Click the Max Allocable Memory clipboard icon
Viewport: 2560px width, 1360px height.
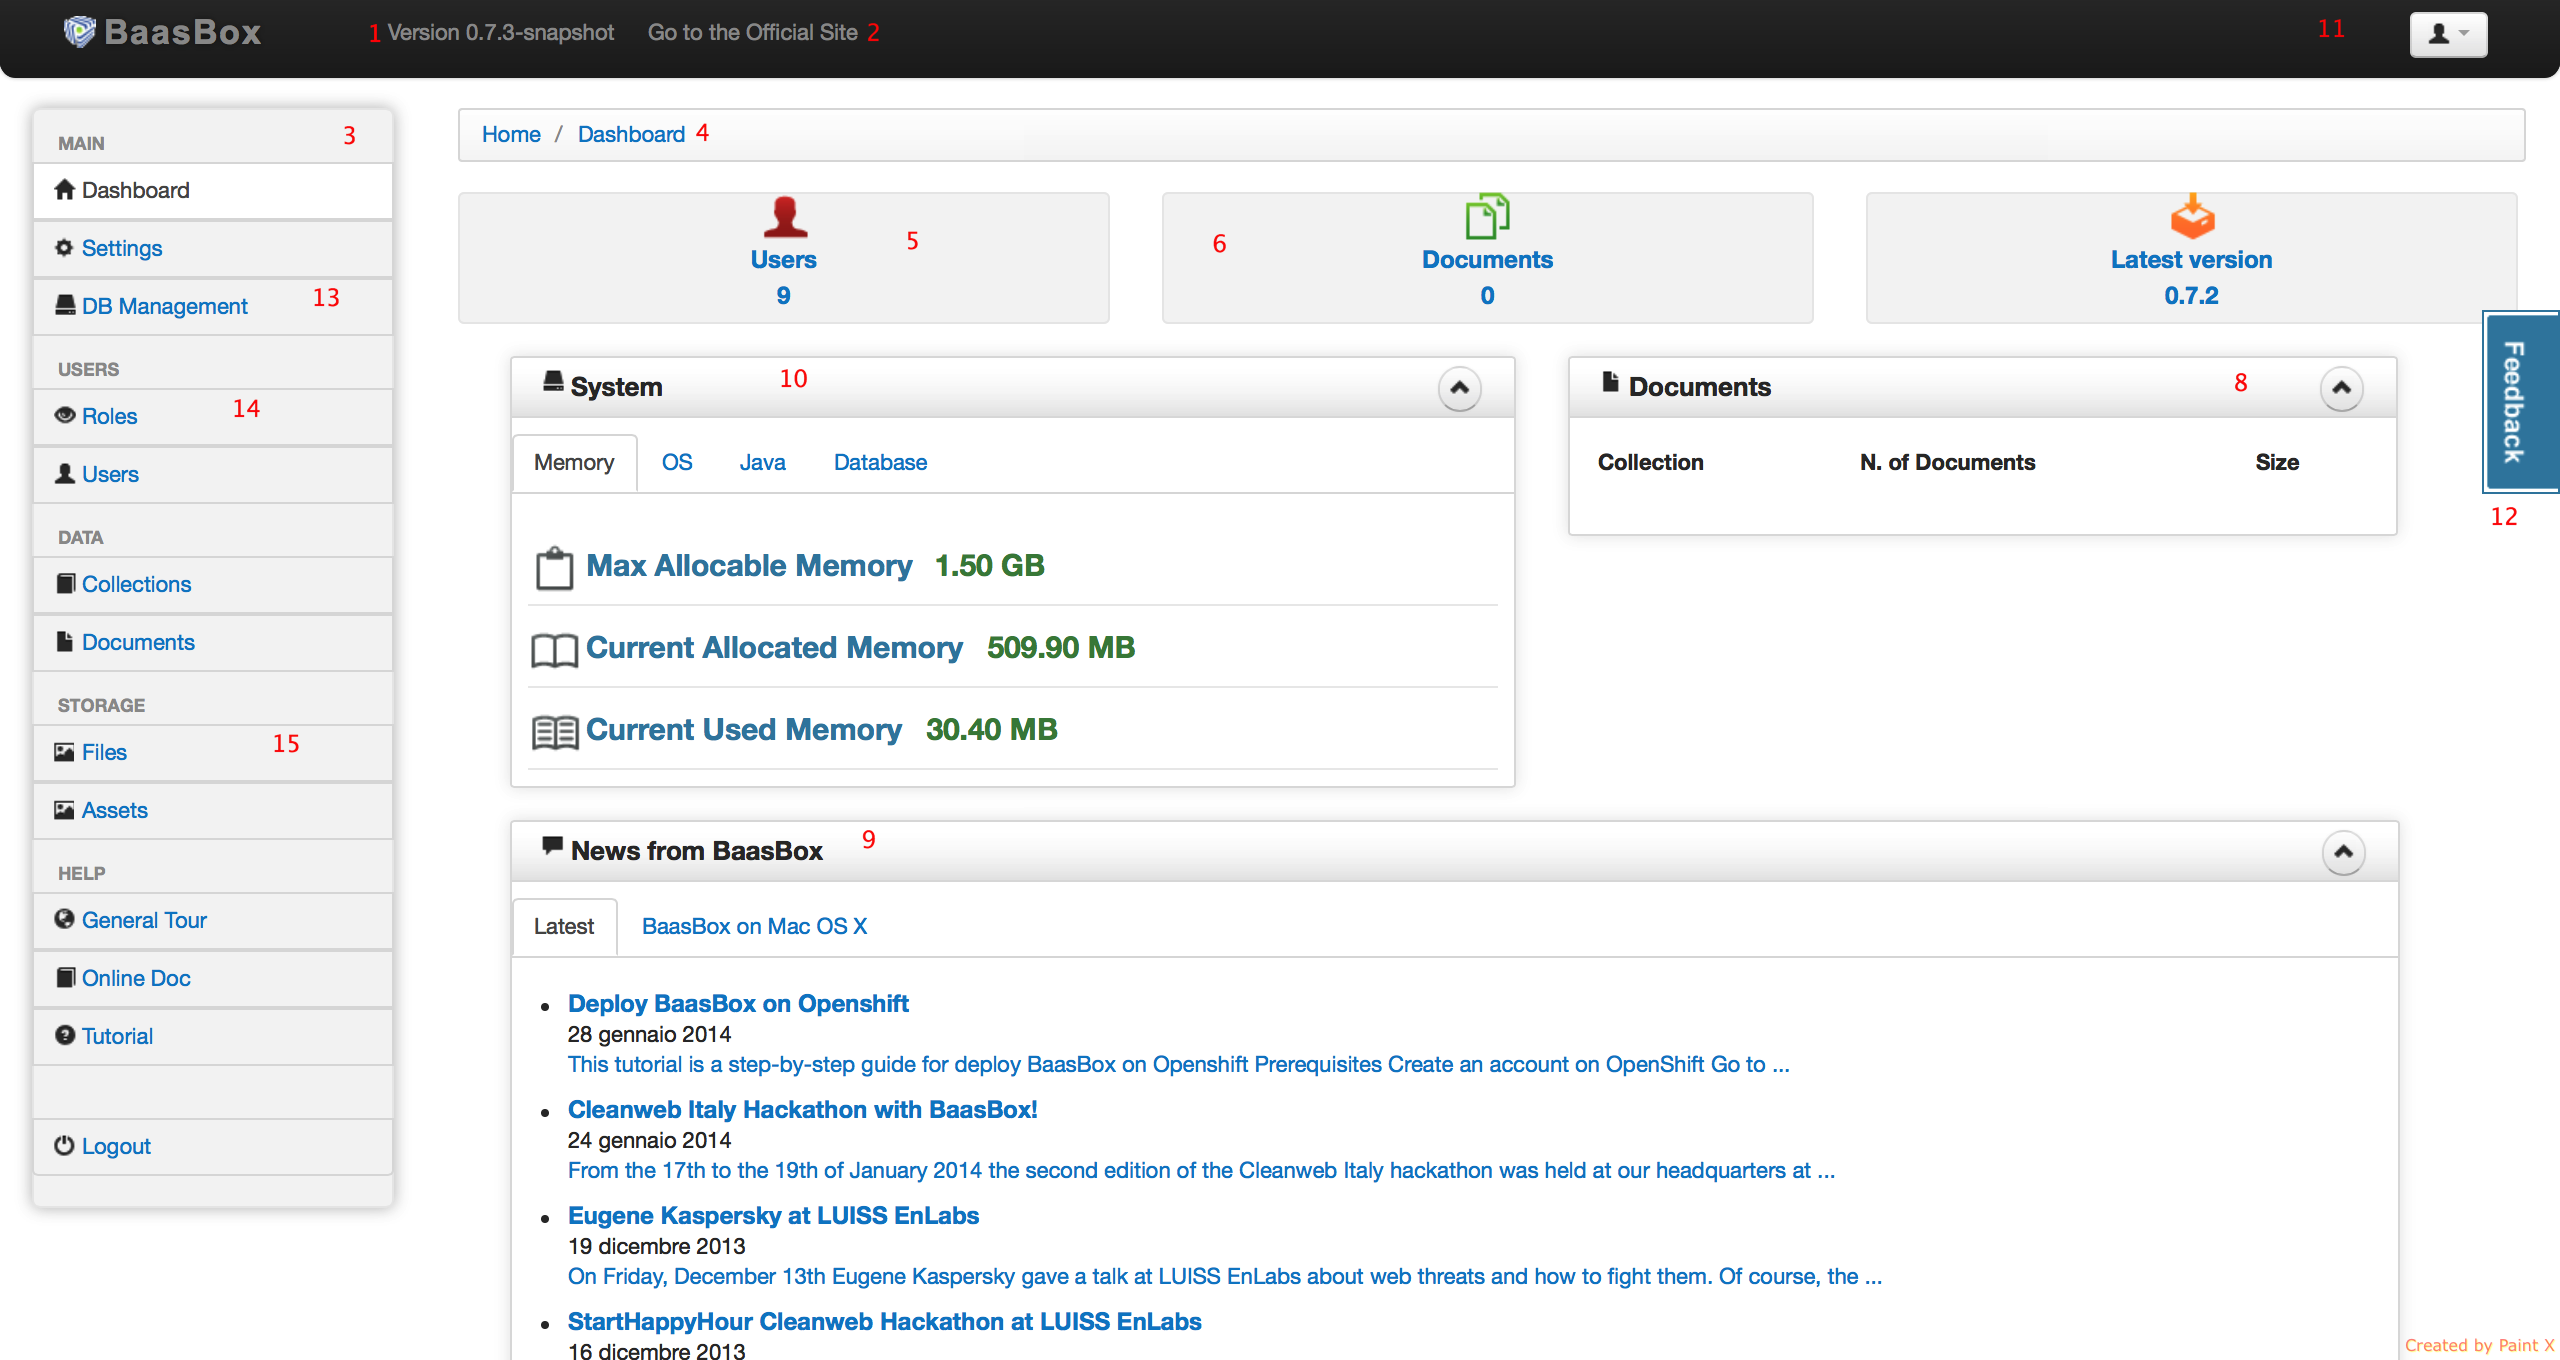coord(554,568)
